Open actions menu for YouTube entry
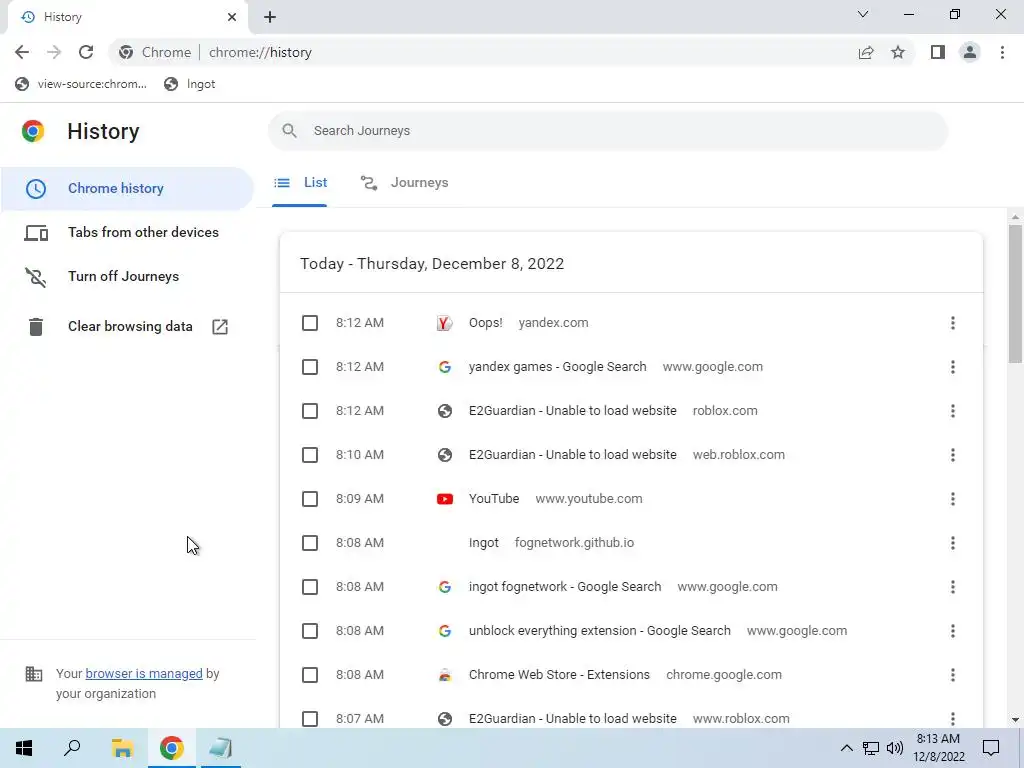 coord(952,499)
